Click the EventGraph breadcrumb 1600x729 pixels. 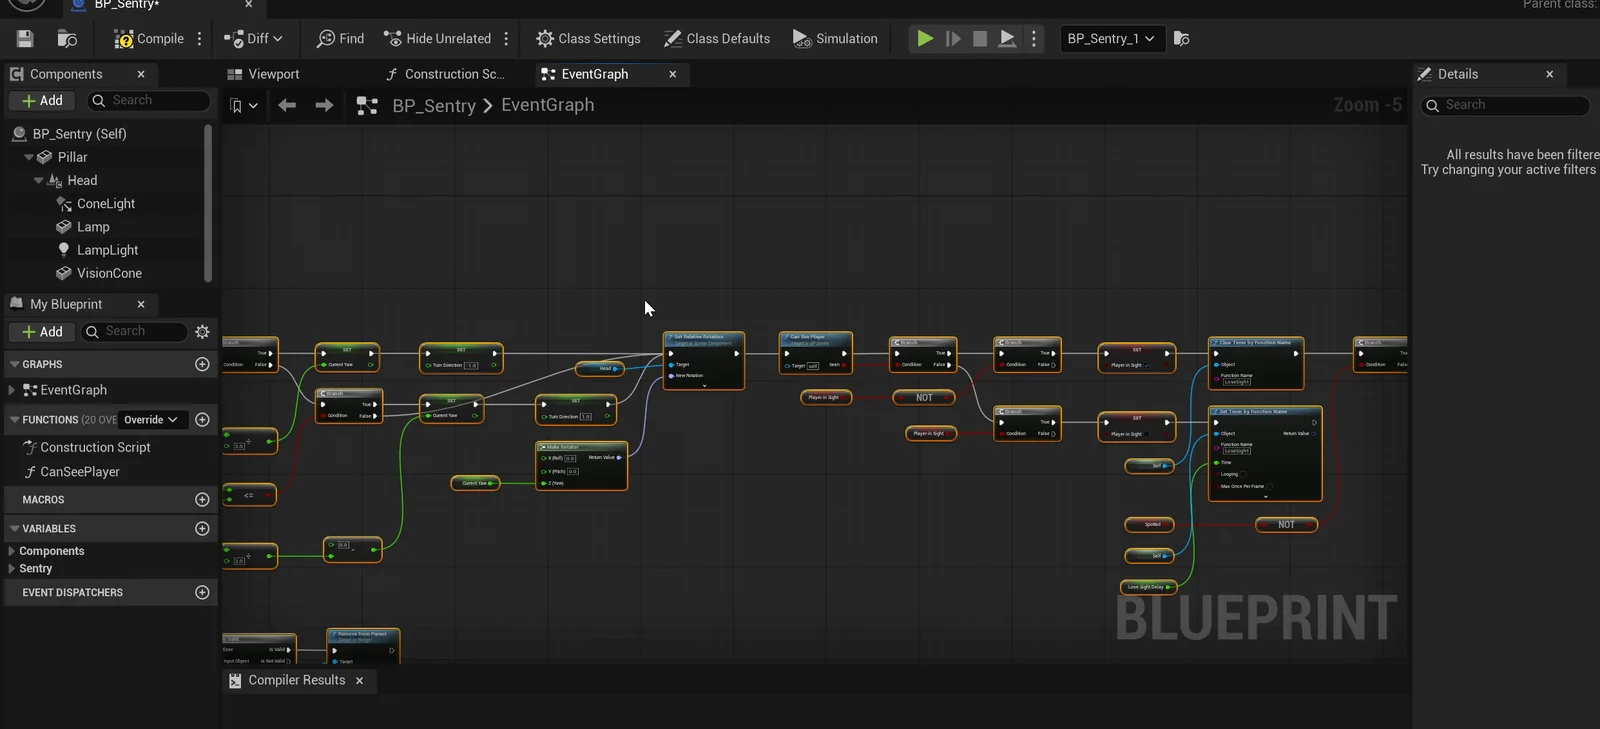click(547, 105)
